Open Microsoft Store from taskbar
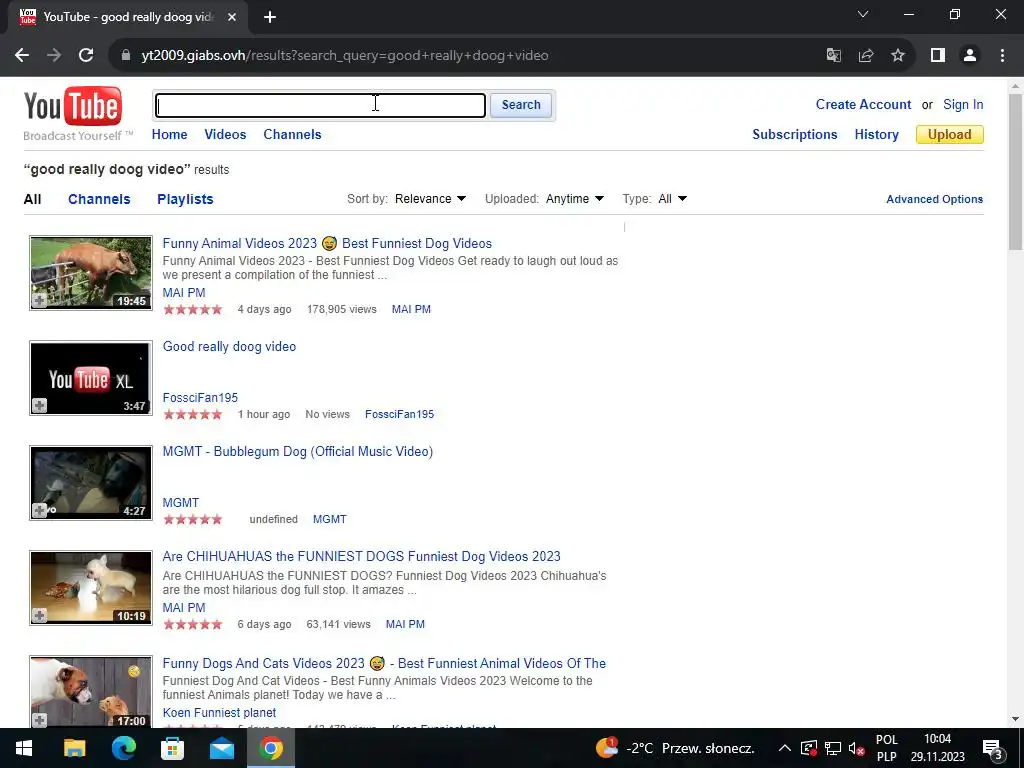The image size is (1024, 768). pos(172,748)
